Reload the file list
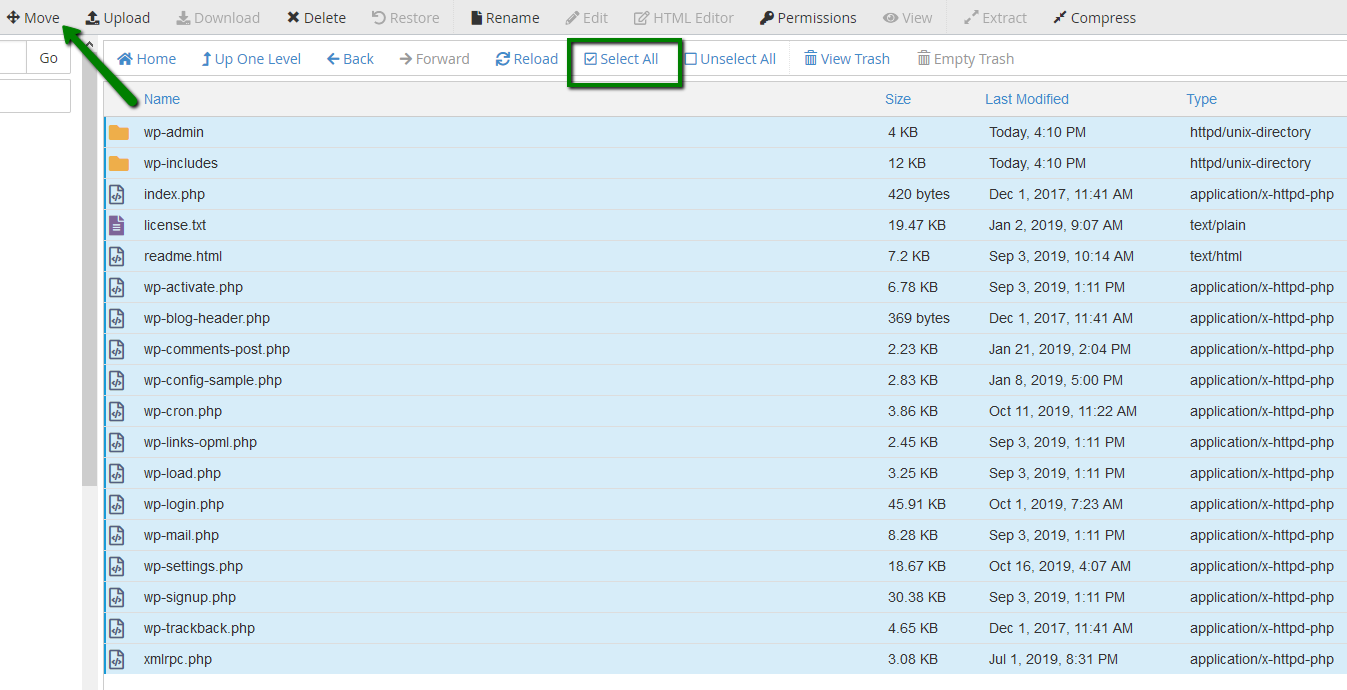This screenshot has width=1347, height=690. 527,59
